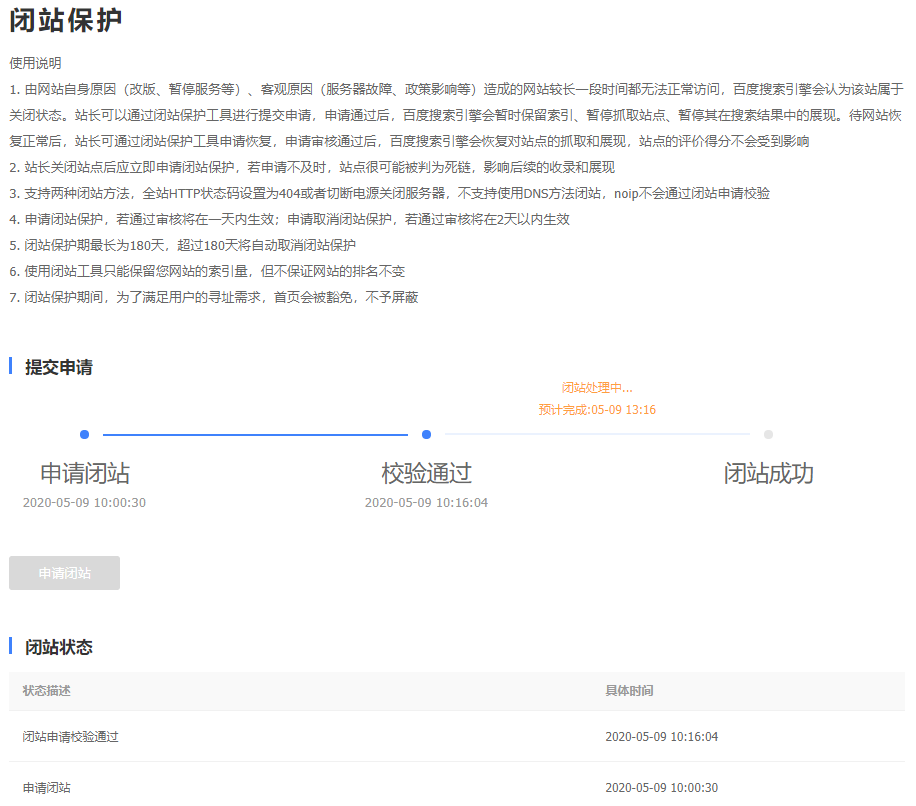Image resolution: width=916 pixels, height=806 pixels.
Task: Click the 申请闭站 milestone label
Action: click(84, 474)
